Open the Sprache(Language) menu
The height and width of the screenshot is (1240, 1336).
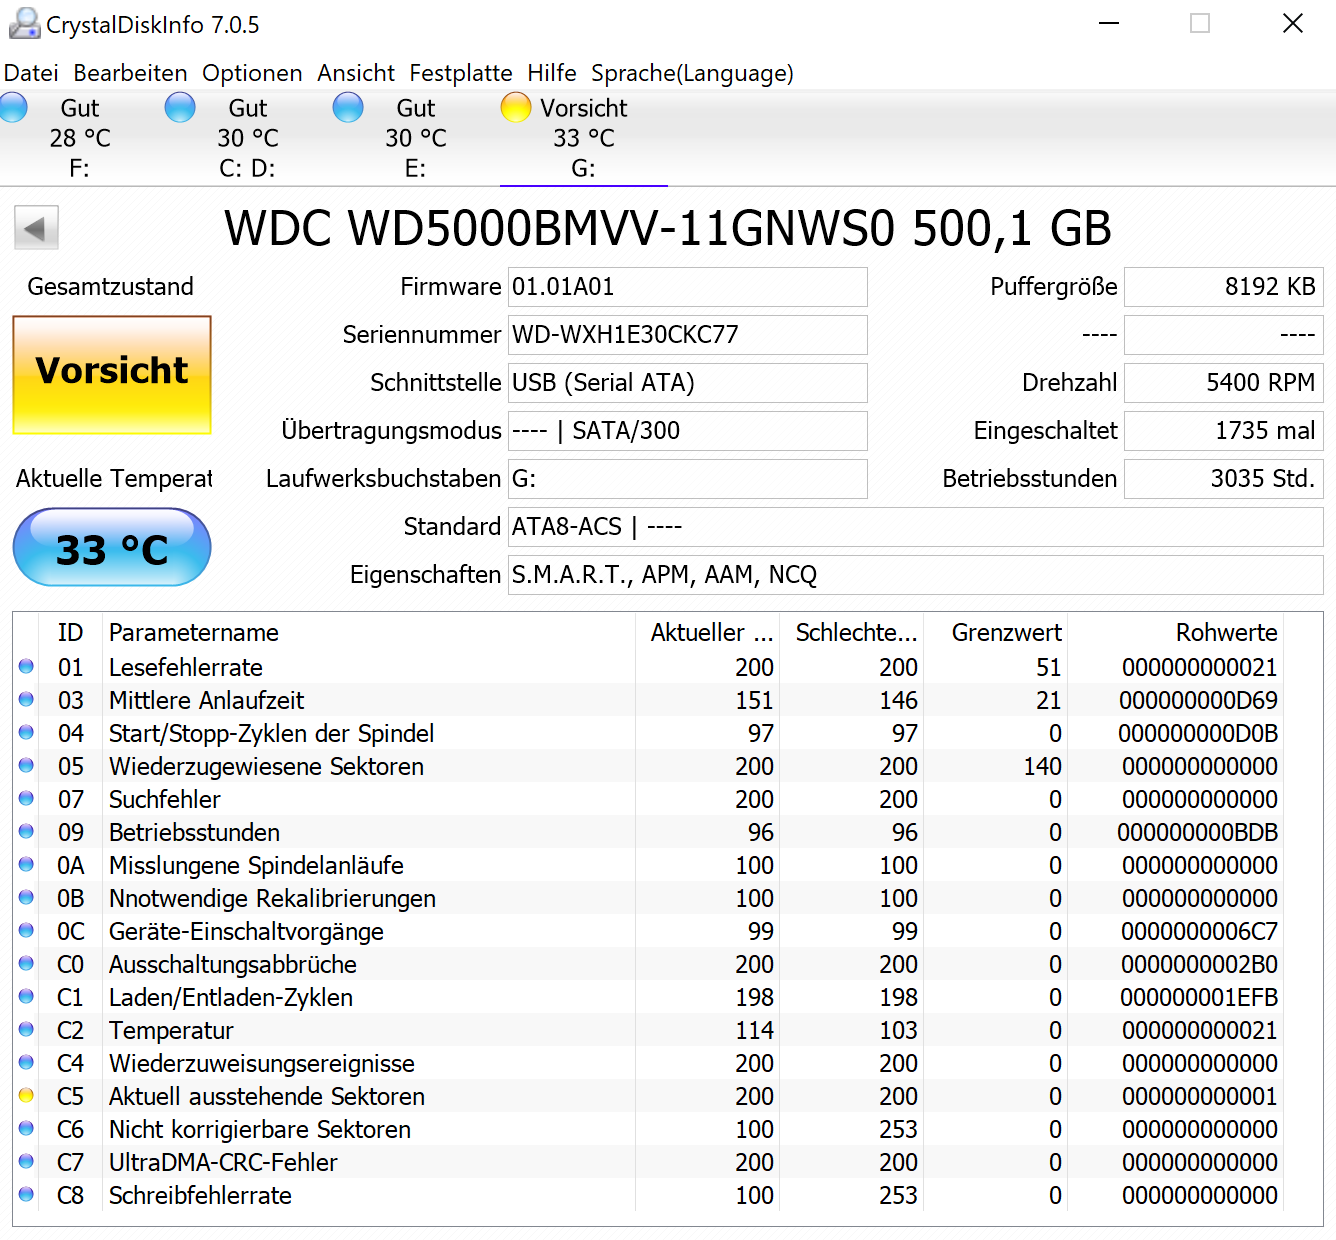click(x=692, y=73)
